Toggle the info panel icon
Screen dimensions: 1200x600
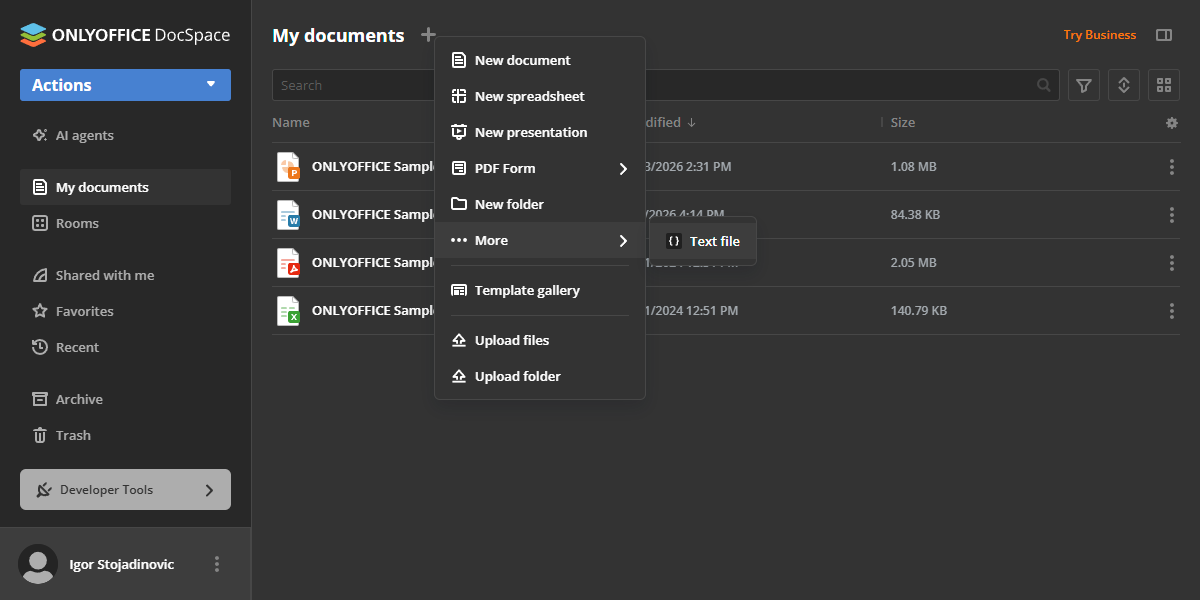[x=1163, y=35]
